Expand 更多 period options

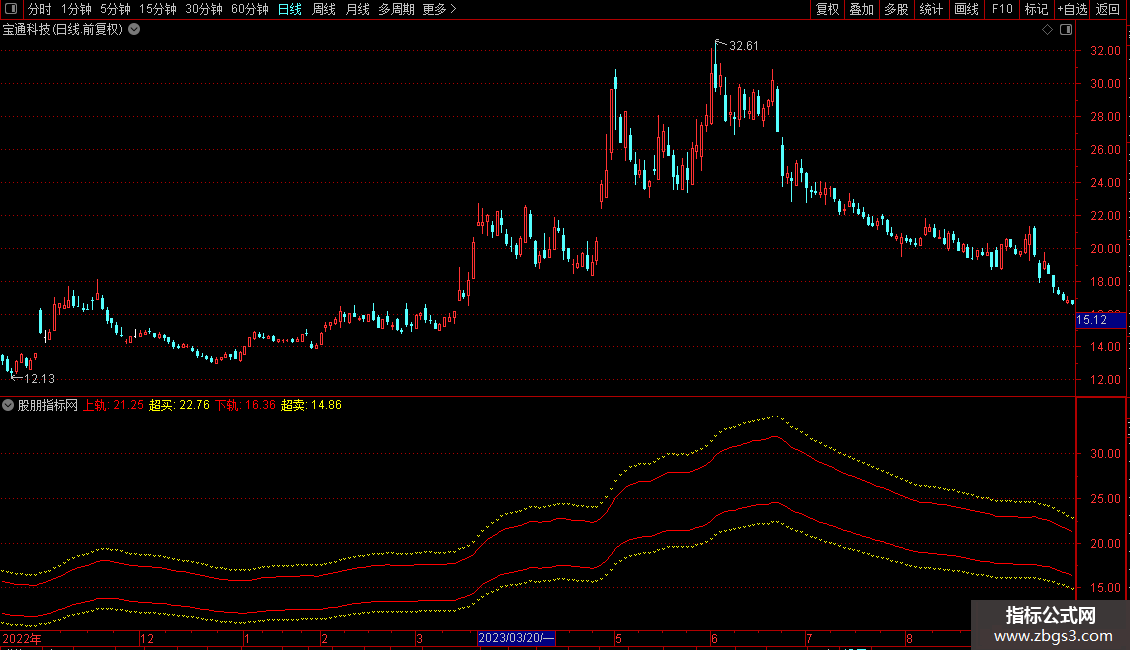[439, 9]
